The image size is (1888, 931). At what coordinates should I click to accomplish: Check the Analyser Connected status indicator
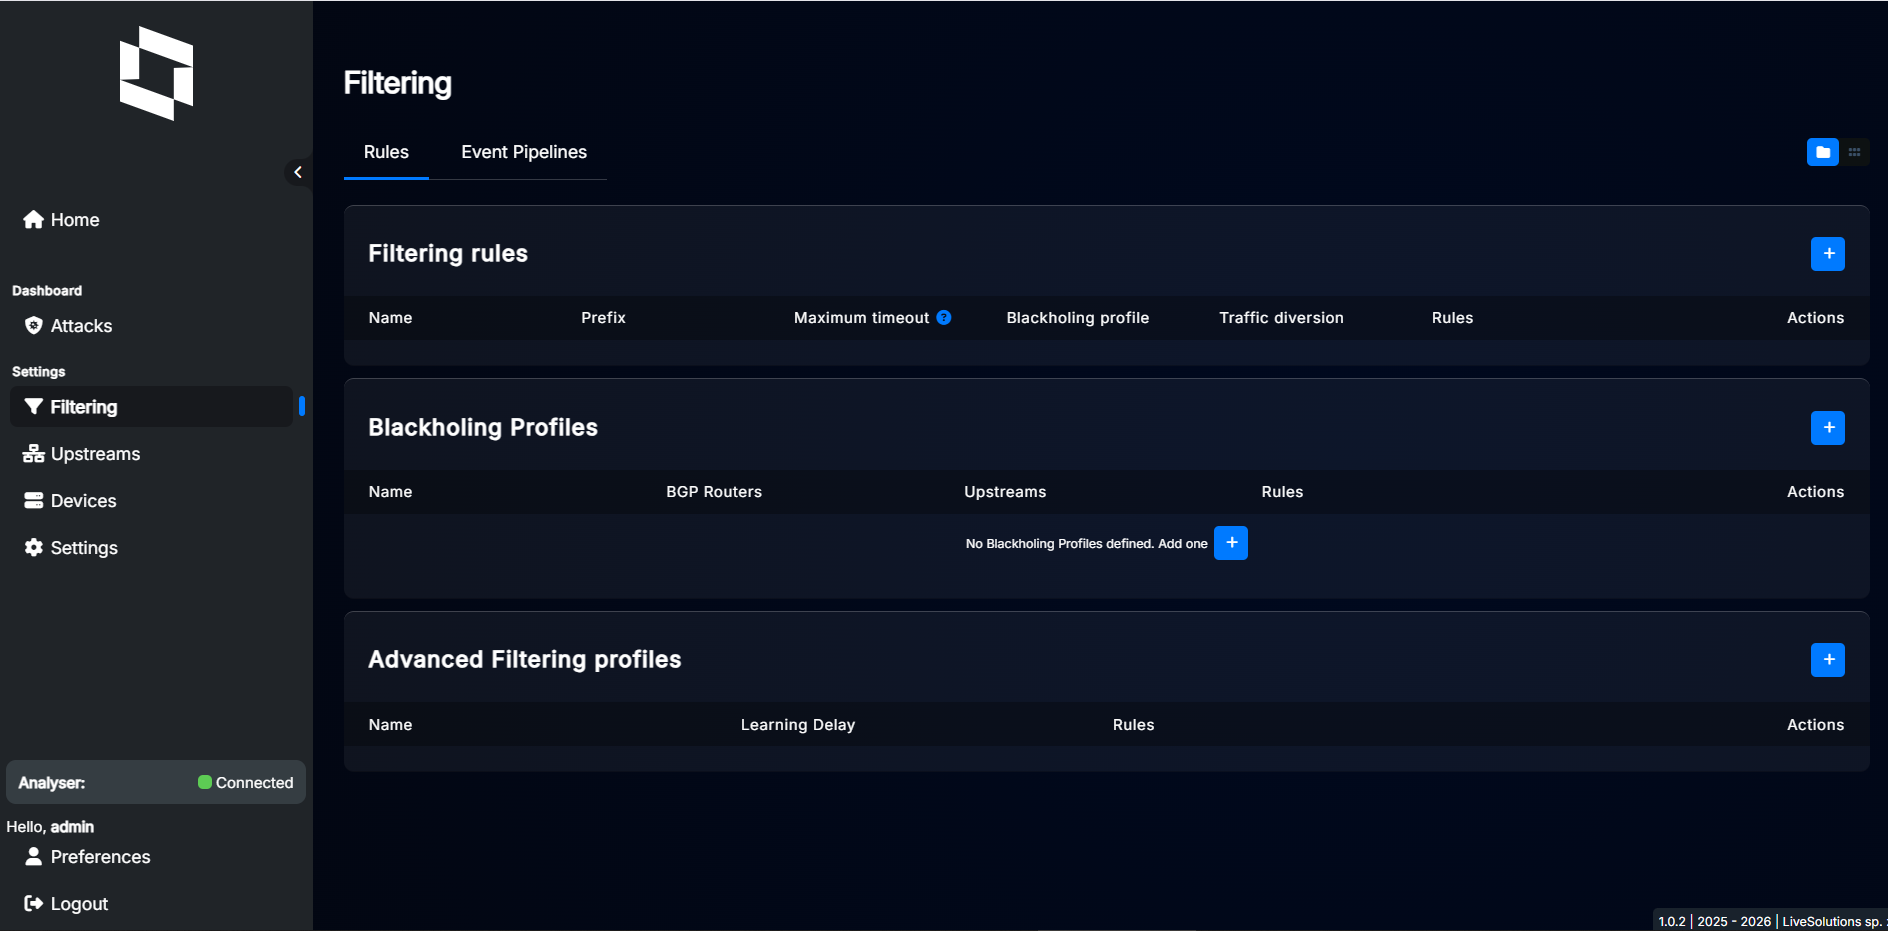pyautogui.click(x=205, y=782)
